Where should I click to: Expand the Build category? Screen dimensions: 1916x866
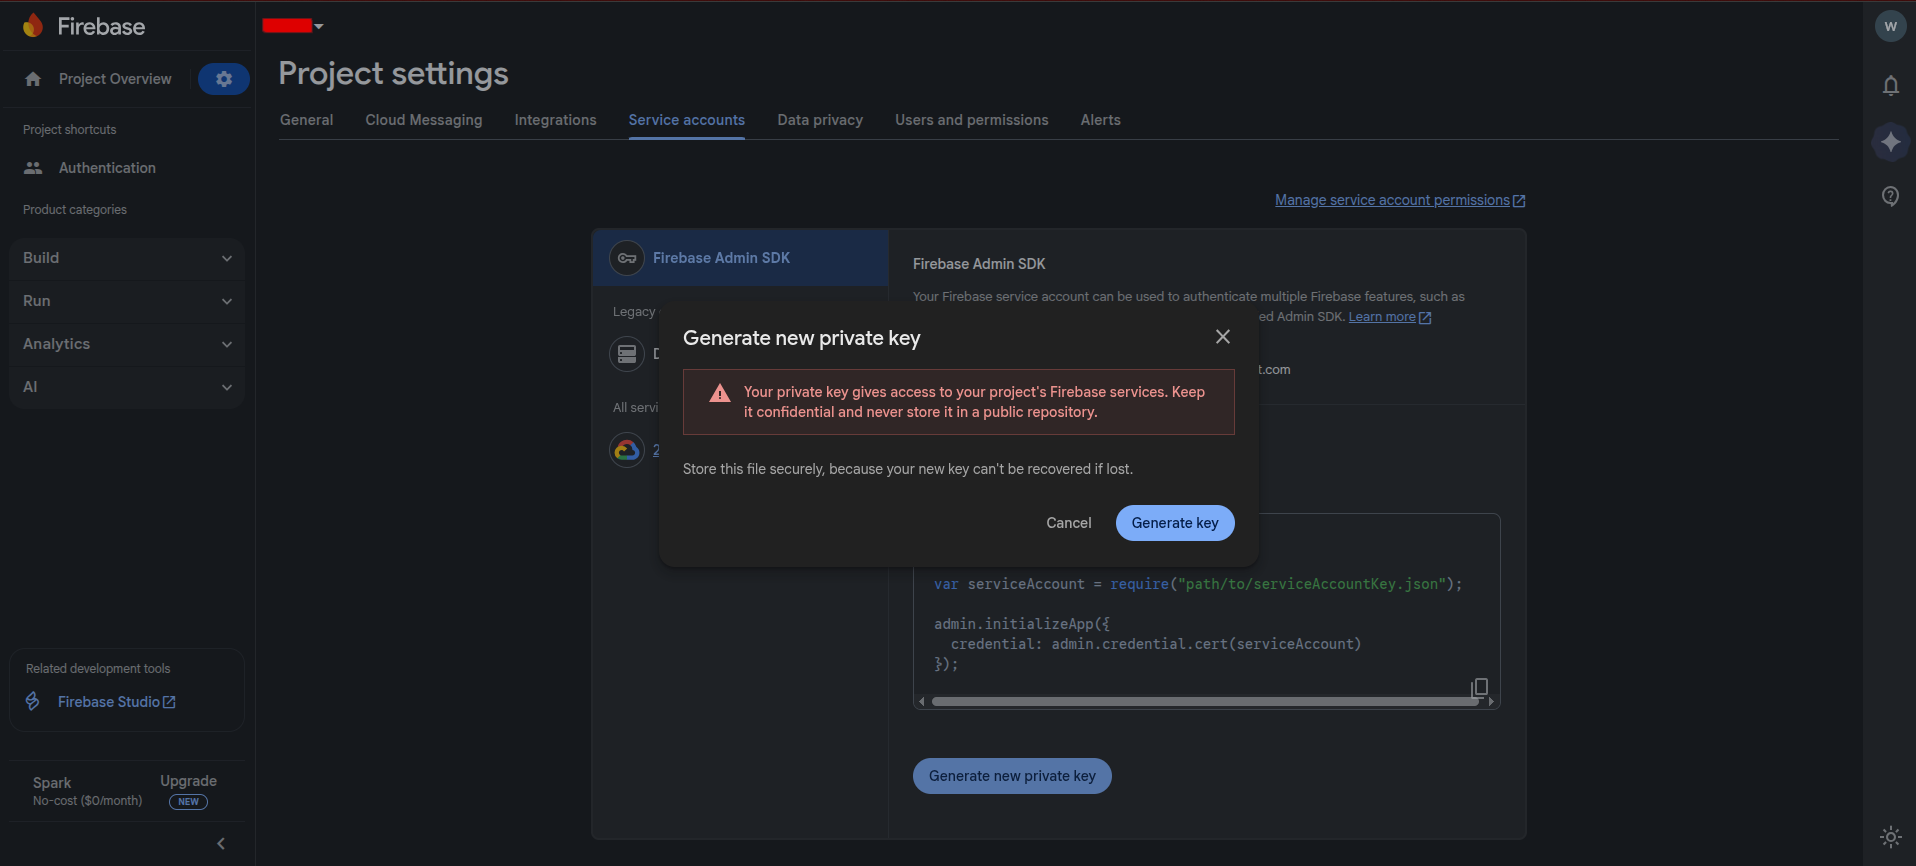(127, 258)
